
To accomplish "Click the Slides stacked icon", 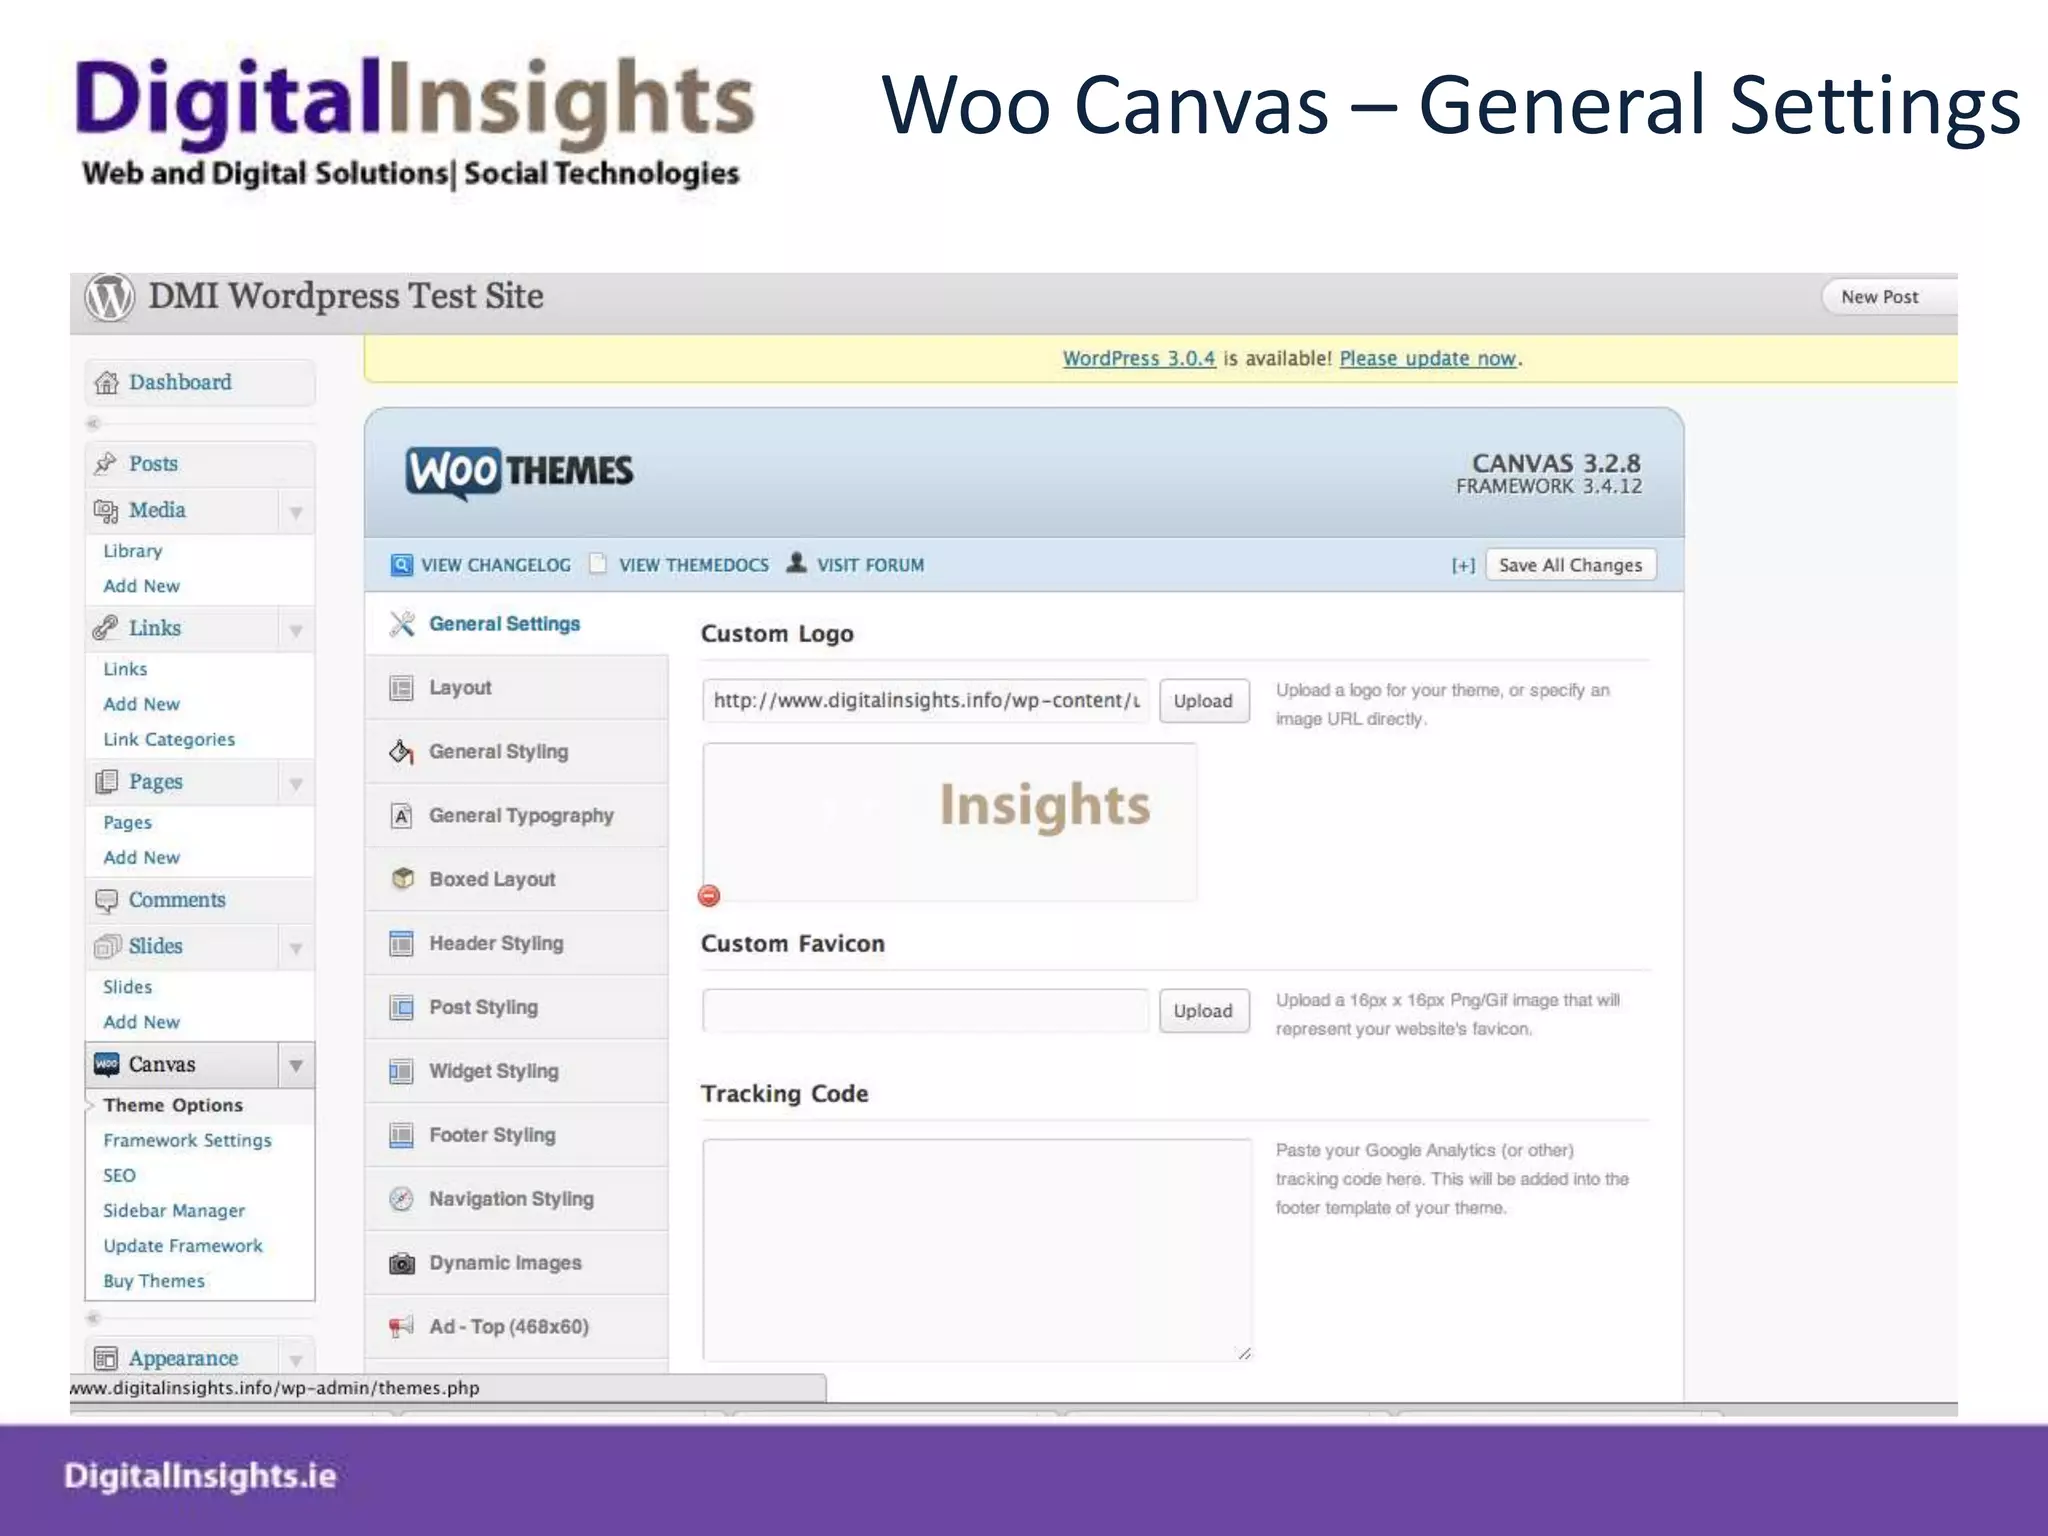I will pyautogui.click(x=106, y=946).
